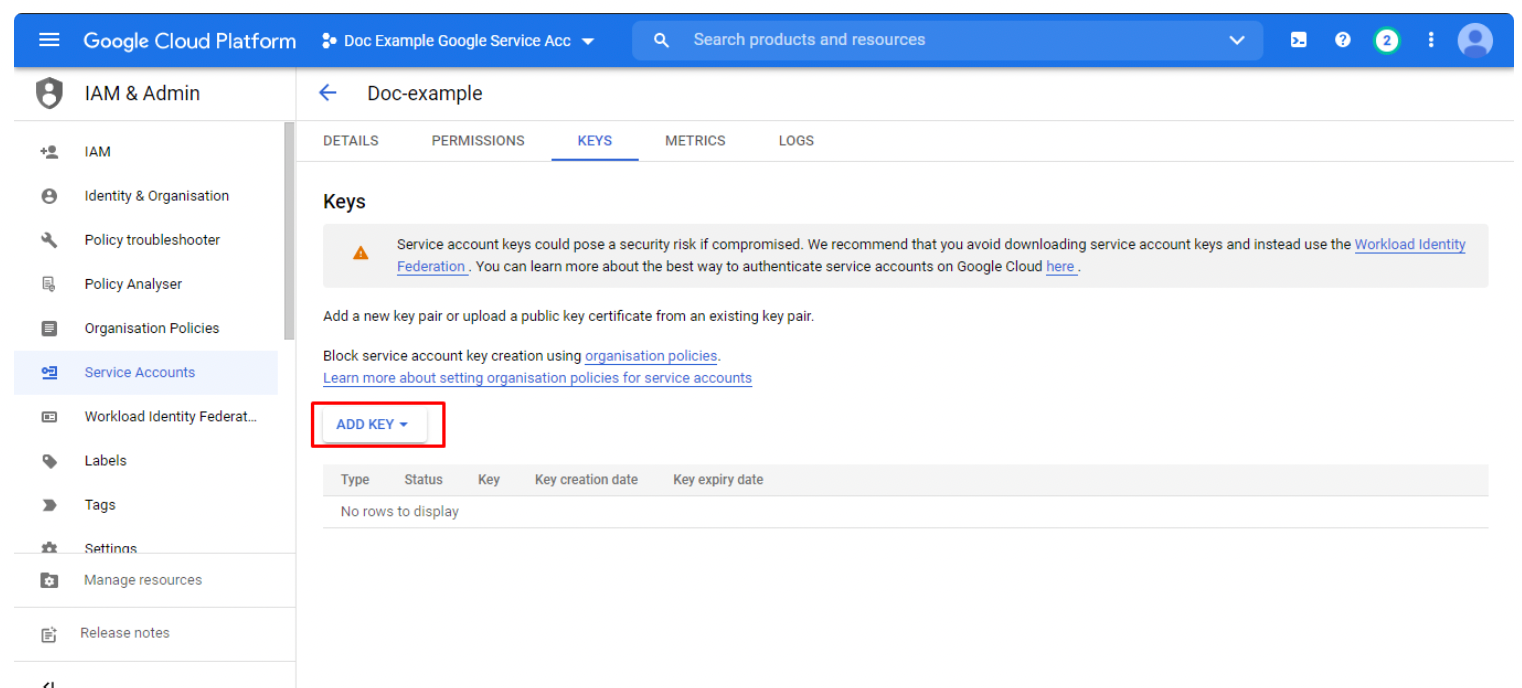Image resolution: width=1522 pixels, height=688 pixels.
Task: Click the Manage resources folder icon
Action: click(x=49, y=580)
